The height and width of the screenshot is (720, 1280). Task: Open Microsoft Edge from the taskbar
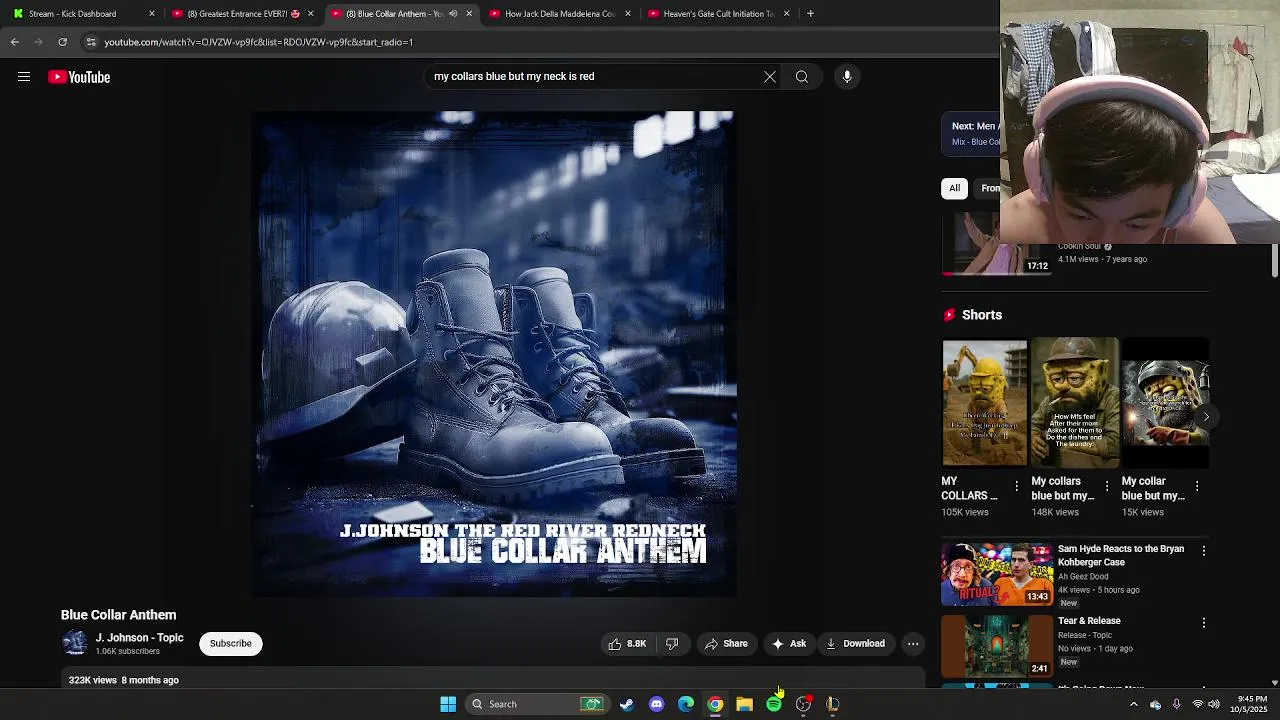click(686, 704)
